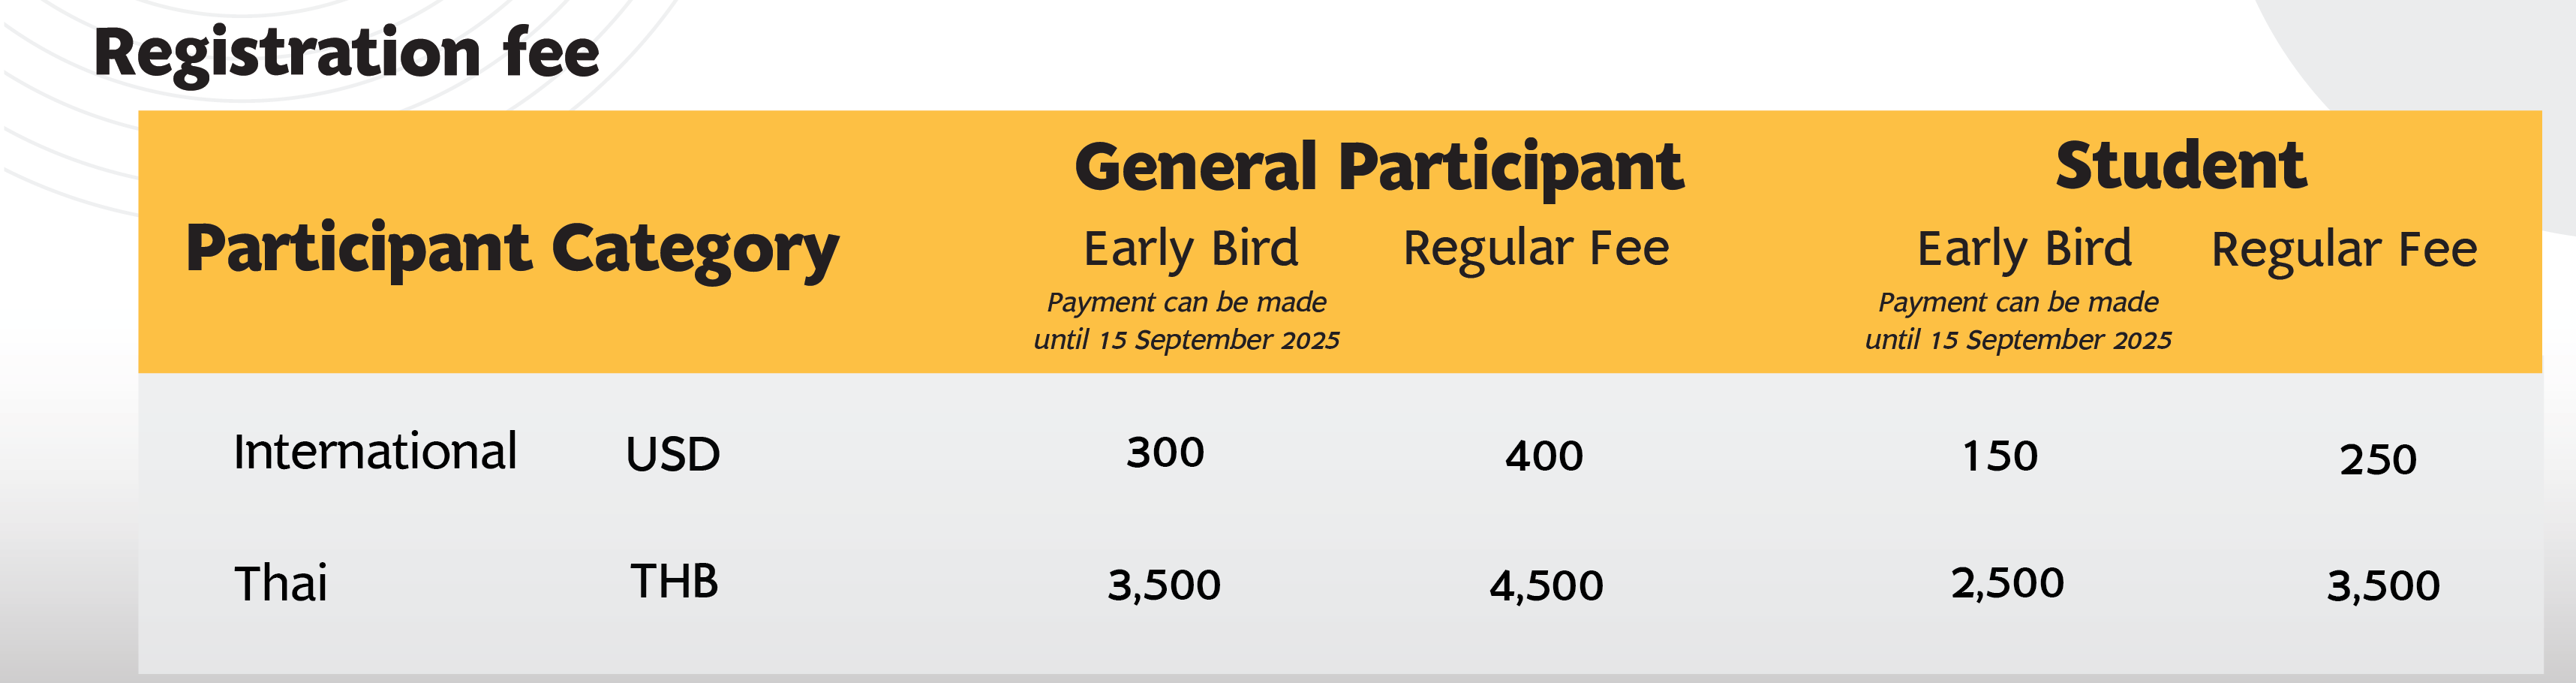Click the "THB" currency label
Screen dimensions: 2576x683
point(674,582)
